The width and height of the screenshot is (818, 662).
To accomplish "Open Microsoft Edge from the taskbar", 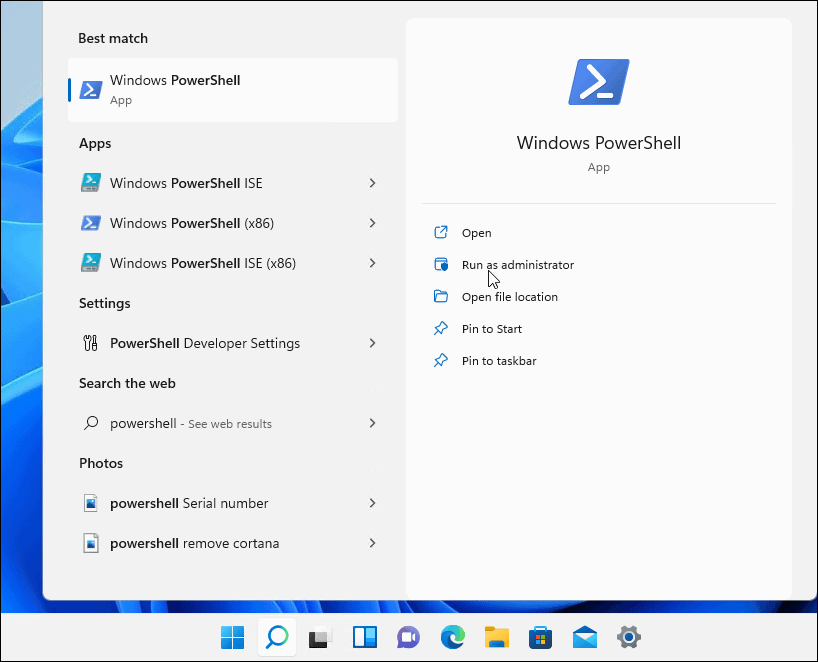I will point(452,637).
